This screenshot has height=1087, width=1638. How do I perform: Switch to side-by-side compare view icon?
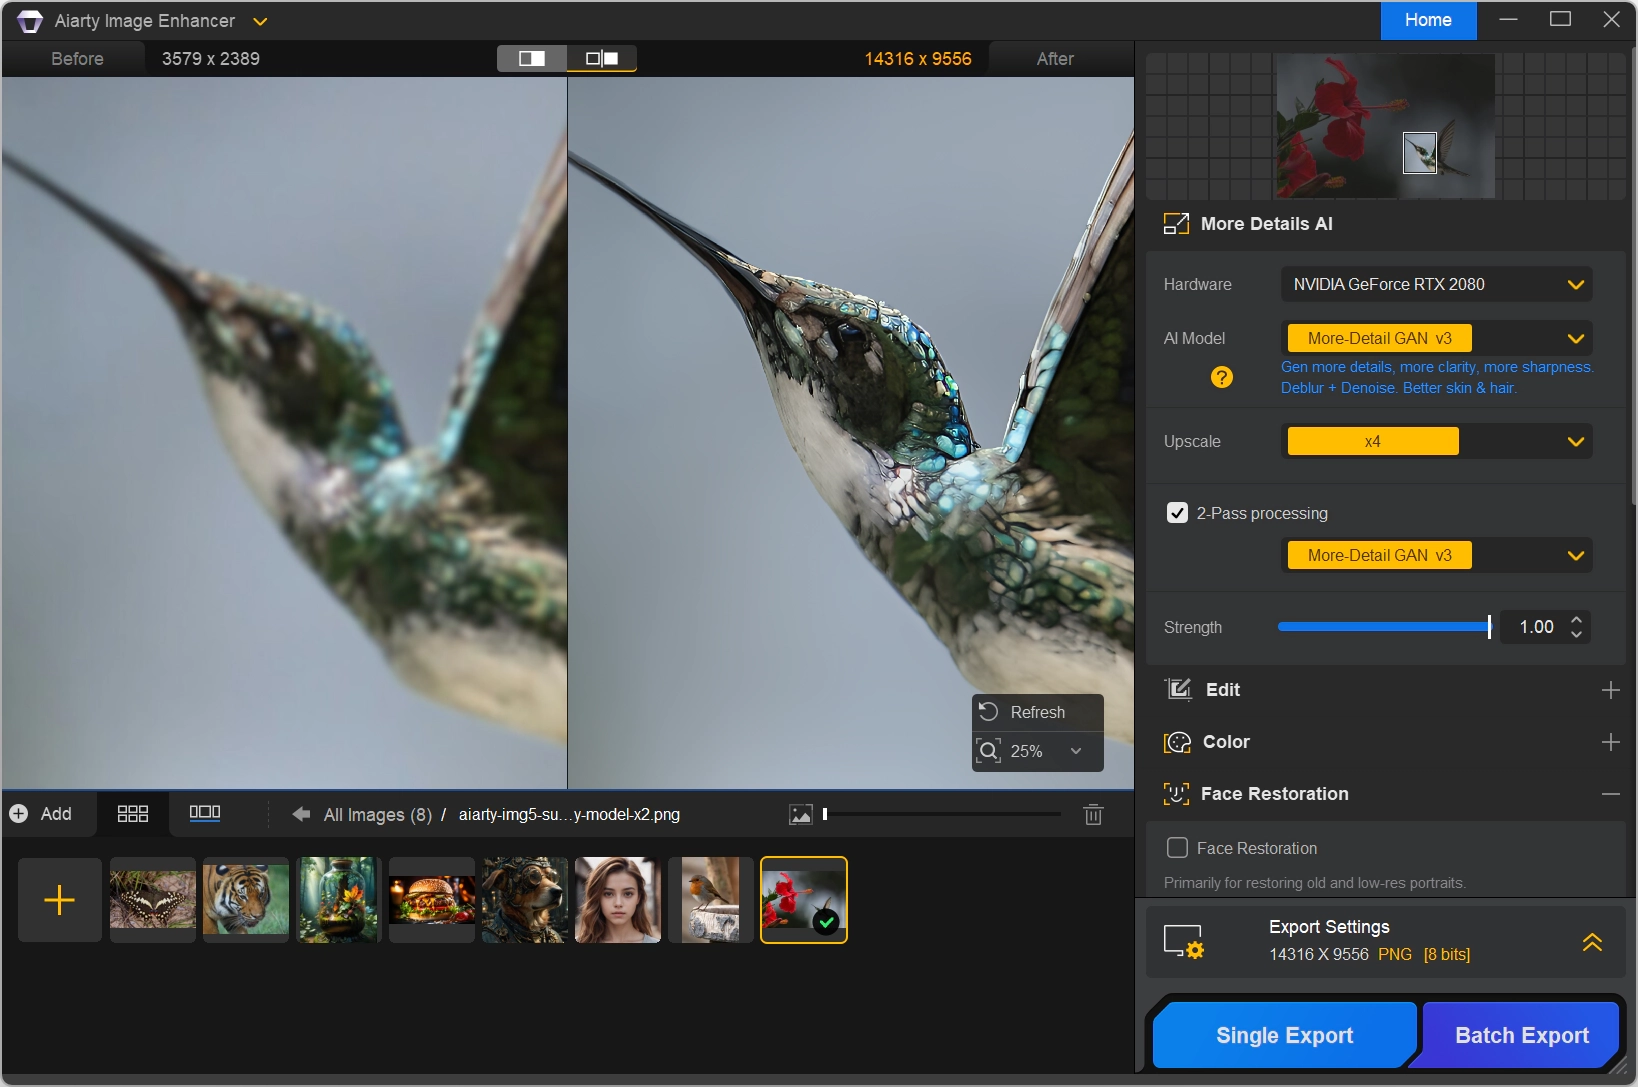pyautogui.click(x=602, y=59)
